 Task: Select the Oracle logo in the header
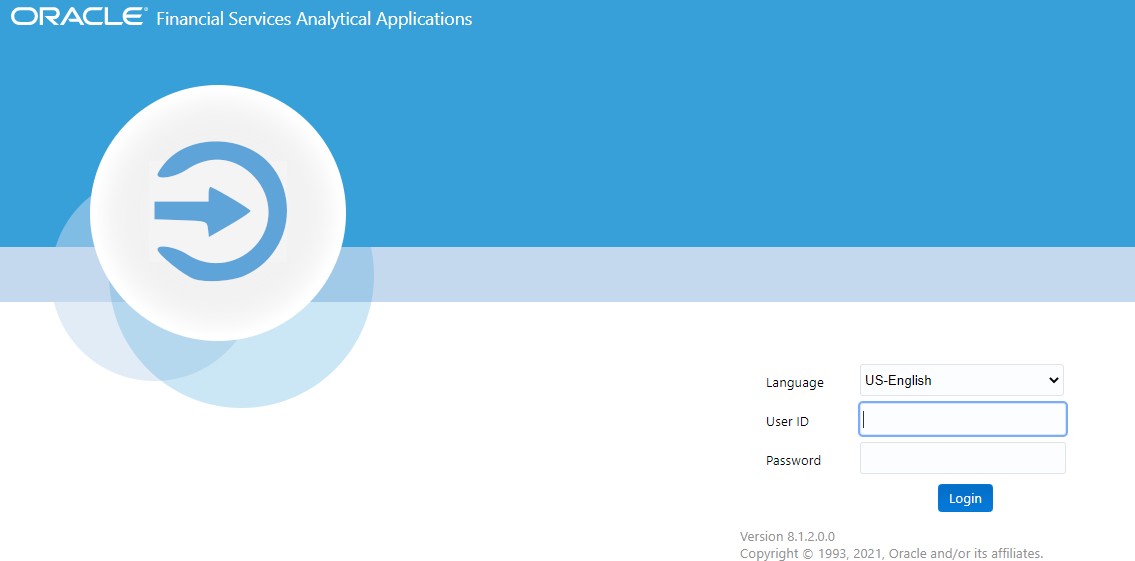(x=79, y=17)
